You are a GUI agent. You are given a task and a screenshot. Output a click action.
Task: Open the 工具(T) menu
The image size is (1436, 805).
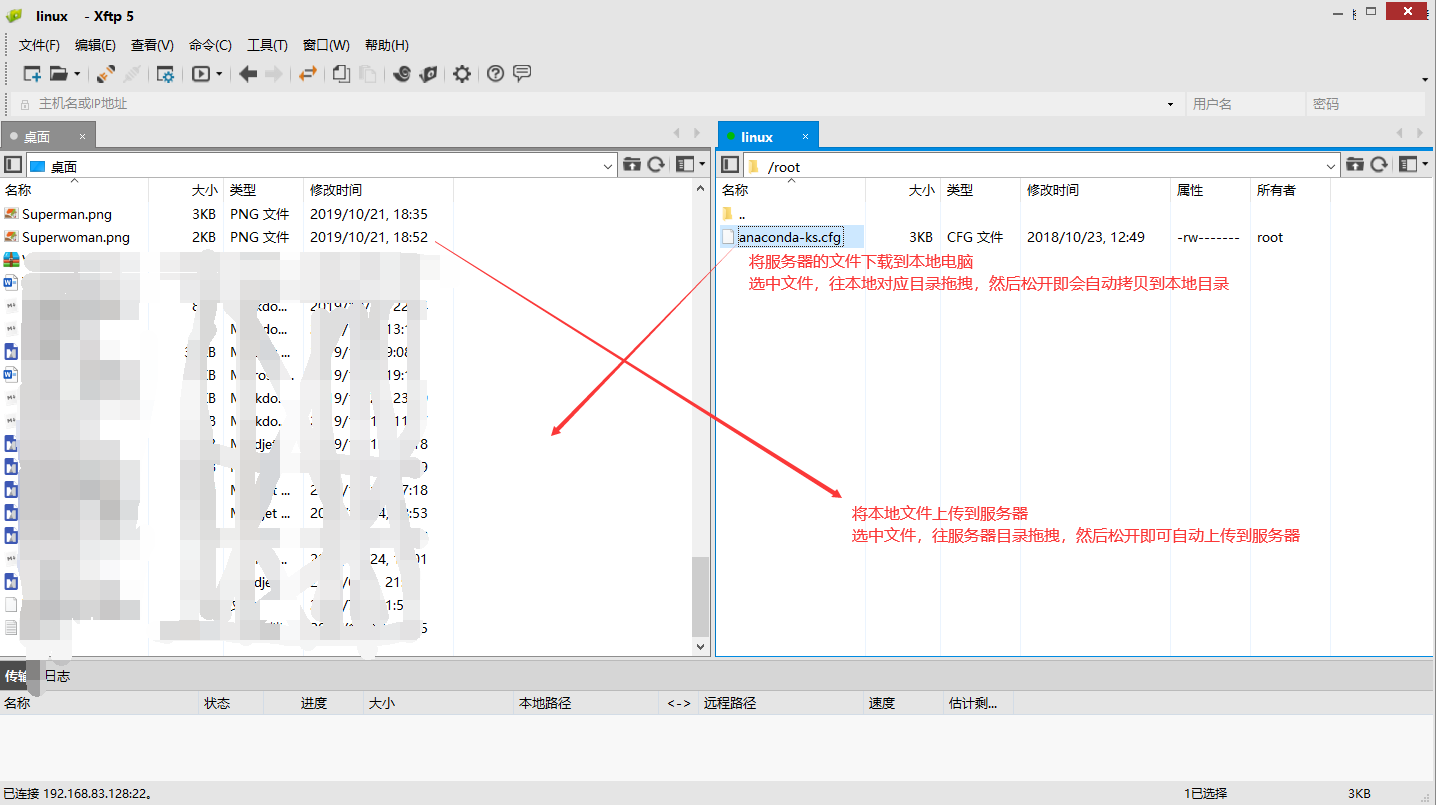(x=267, y=45)
